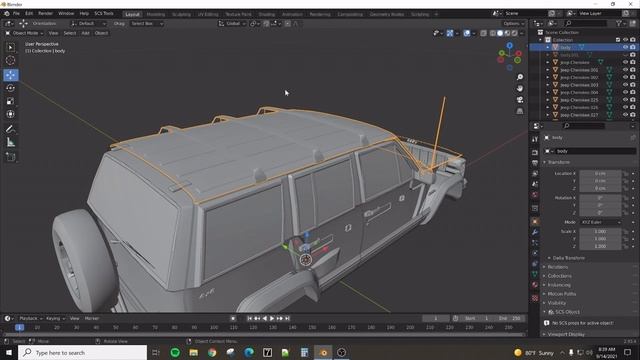Switch to the Modeling workspace tab
Image resolution: width=640 pixels, height=360 pixels.
[x=156, y=14]
